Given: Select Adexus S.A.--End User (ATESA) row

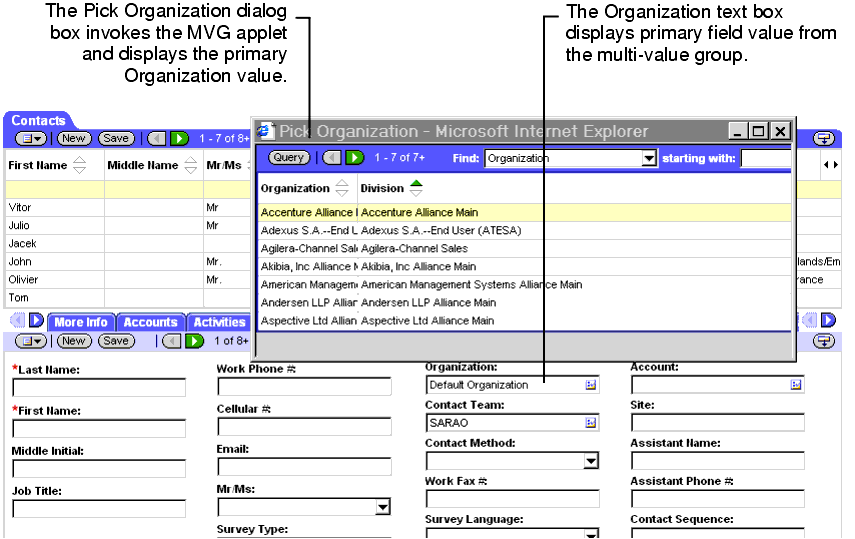Looking at the screenshot, I should [524, 230].
